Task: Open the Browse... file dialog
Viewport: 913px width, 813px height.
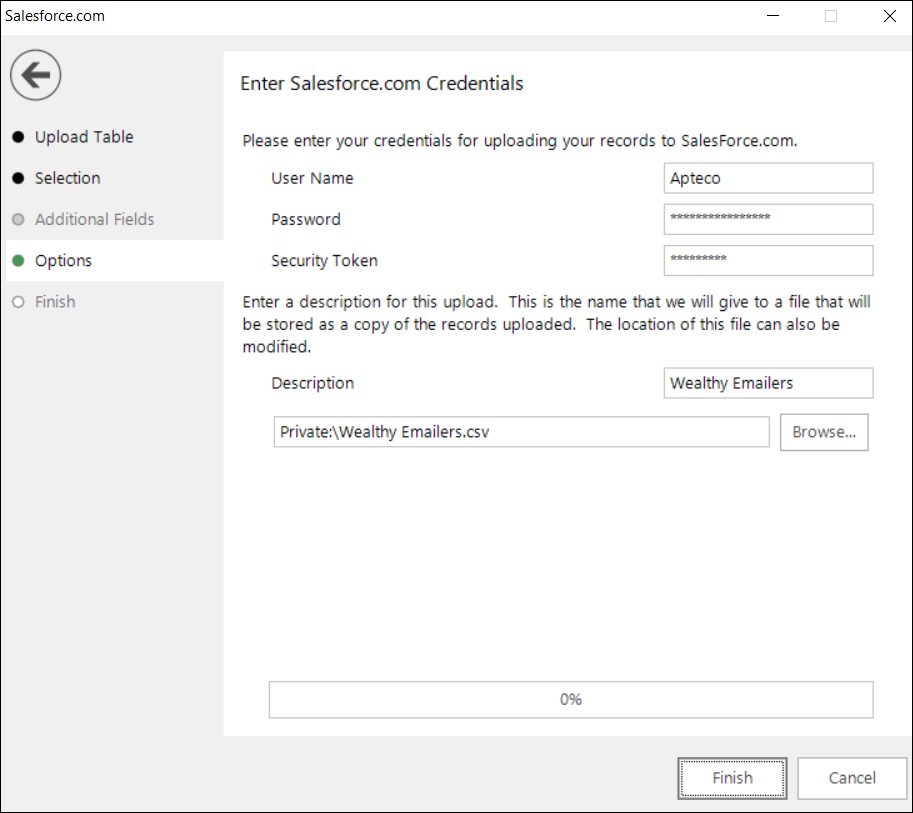Action: click(824, 432)
